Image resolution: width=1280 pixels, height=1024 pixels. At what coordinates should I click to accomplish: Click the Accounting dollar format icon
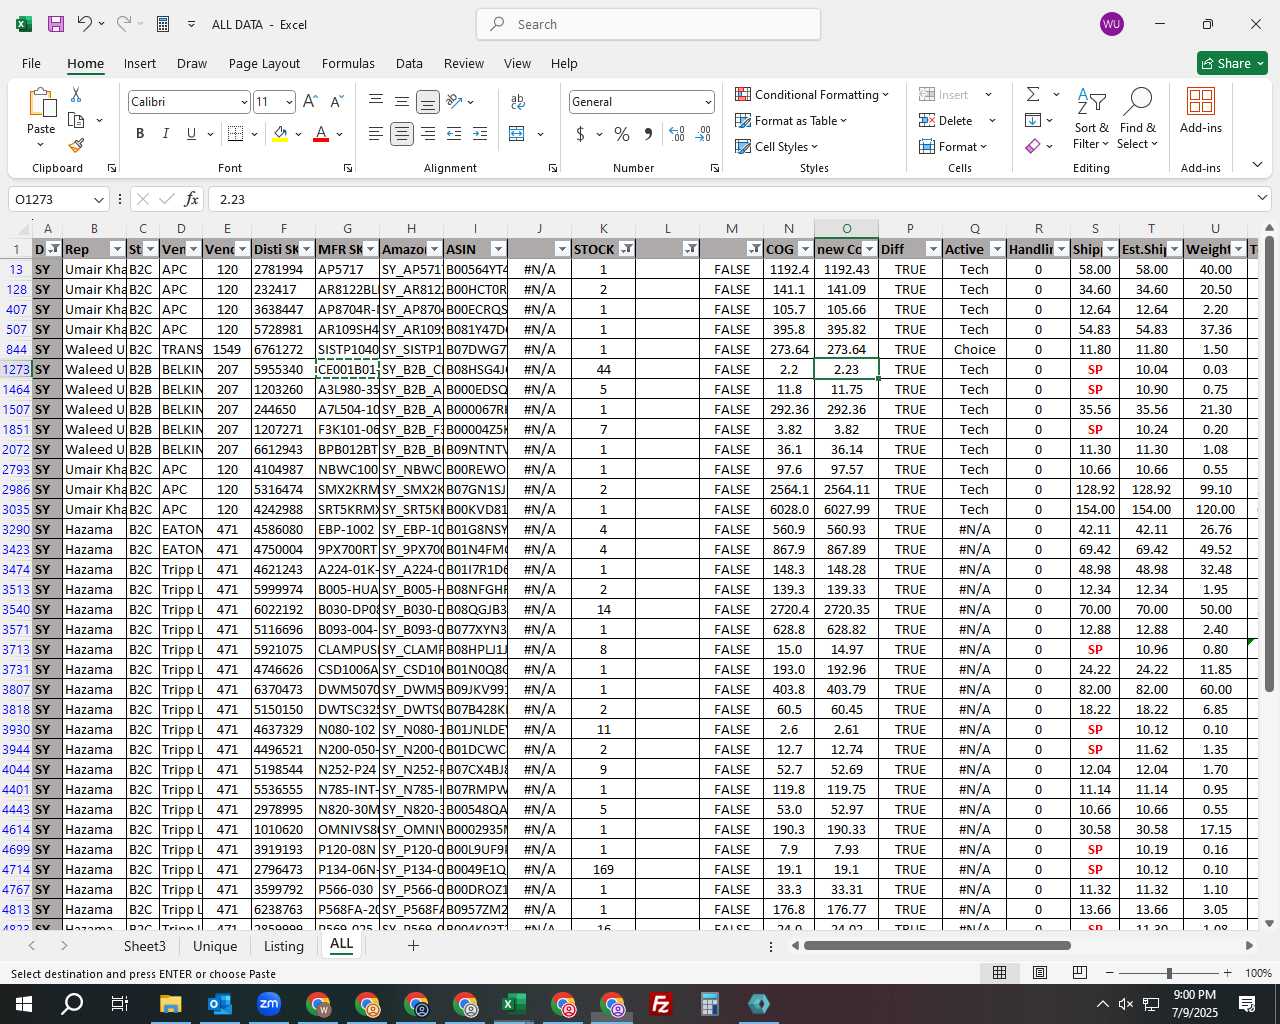(x=580, y=134)
